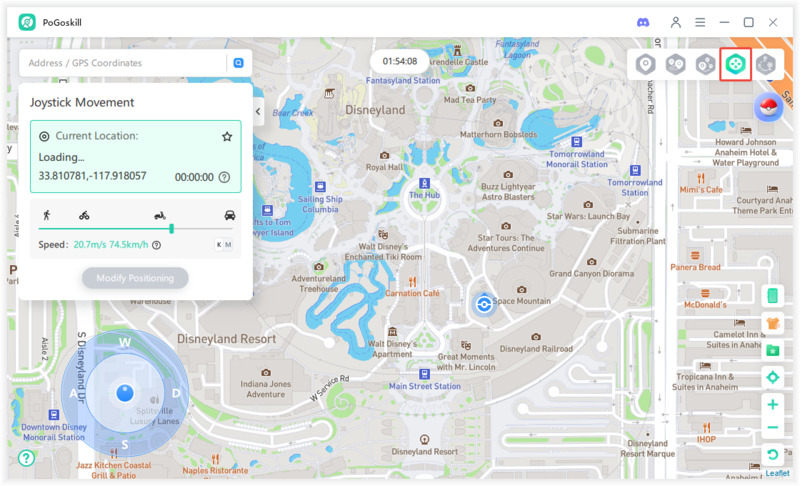Image resolution: width=800 pixels, height=486 pixels.
Task: Toggle speed unit to M
Action: [228, 245]
